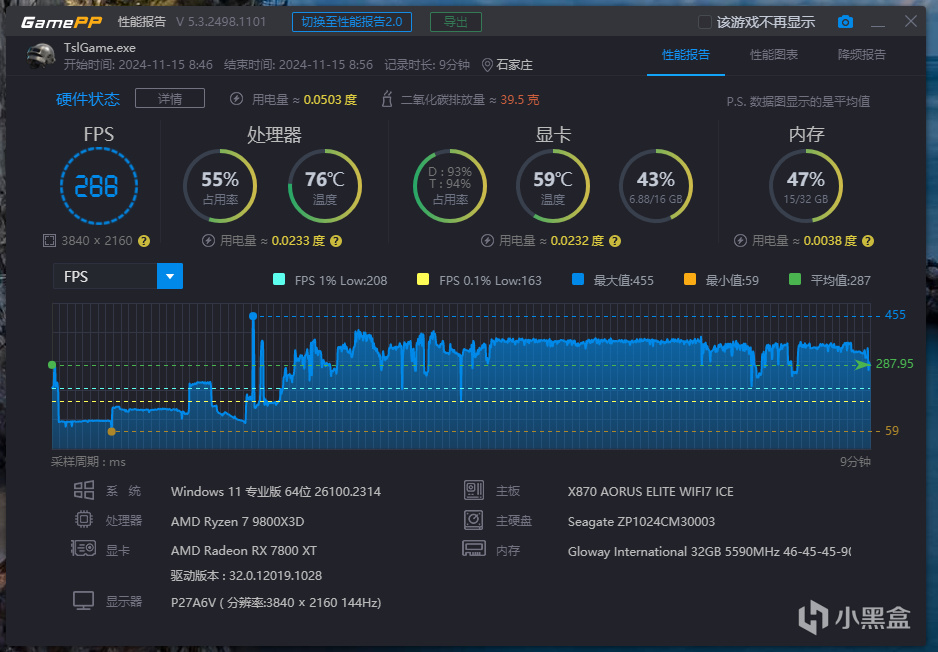Click the resolution frame icon under FPS
This screenshot has width=938, height=652.
pyautogui.click(x=49, y=240)
